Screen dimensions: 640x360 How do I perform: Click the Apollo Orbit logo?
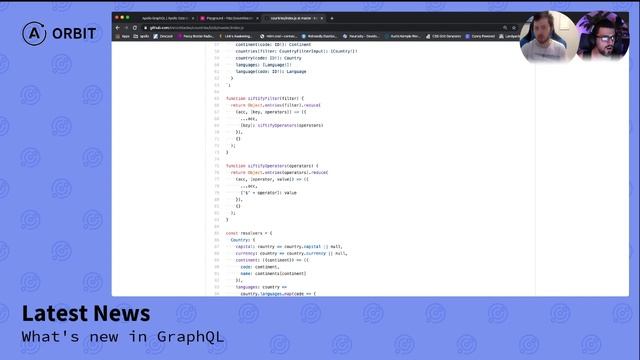point(59,33)
